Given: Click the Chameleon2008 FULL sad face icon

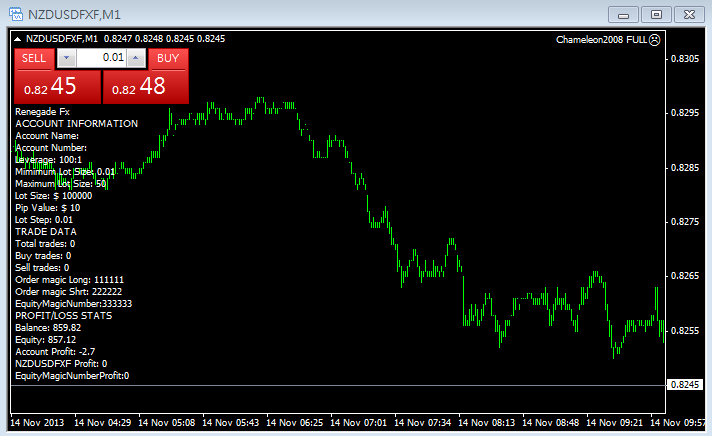Looking at the screenshot, I should pos(654,40).
